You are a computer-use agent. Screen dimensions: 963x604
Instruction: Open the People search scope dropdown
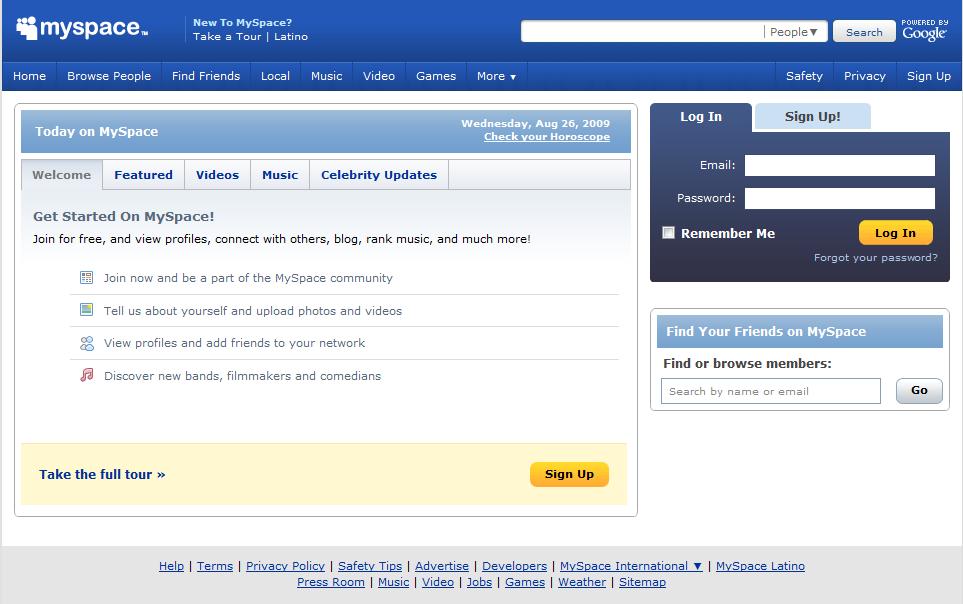[x=793, y=32]
